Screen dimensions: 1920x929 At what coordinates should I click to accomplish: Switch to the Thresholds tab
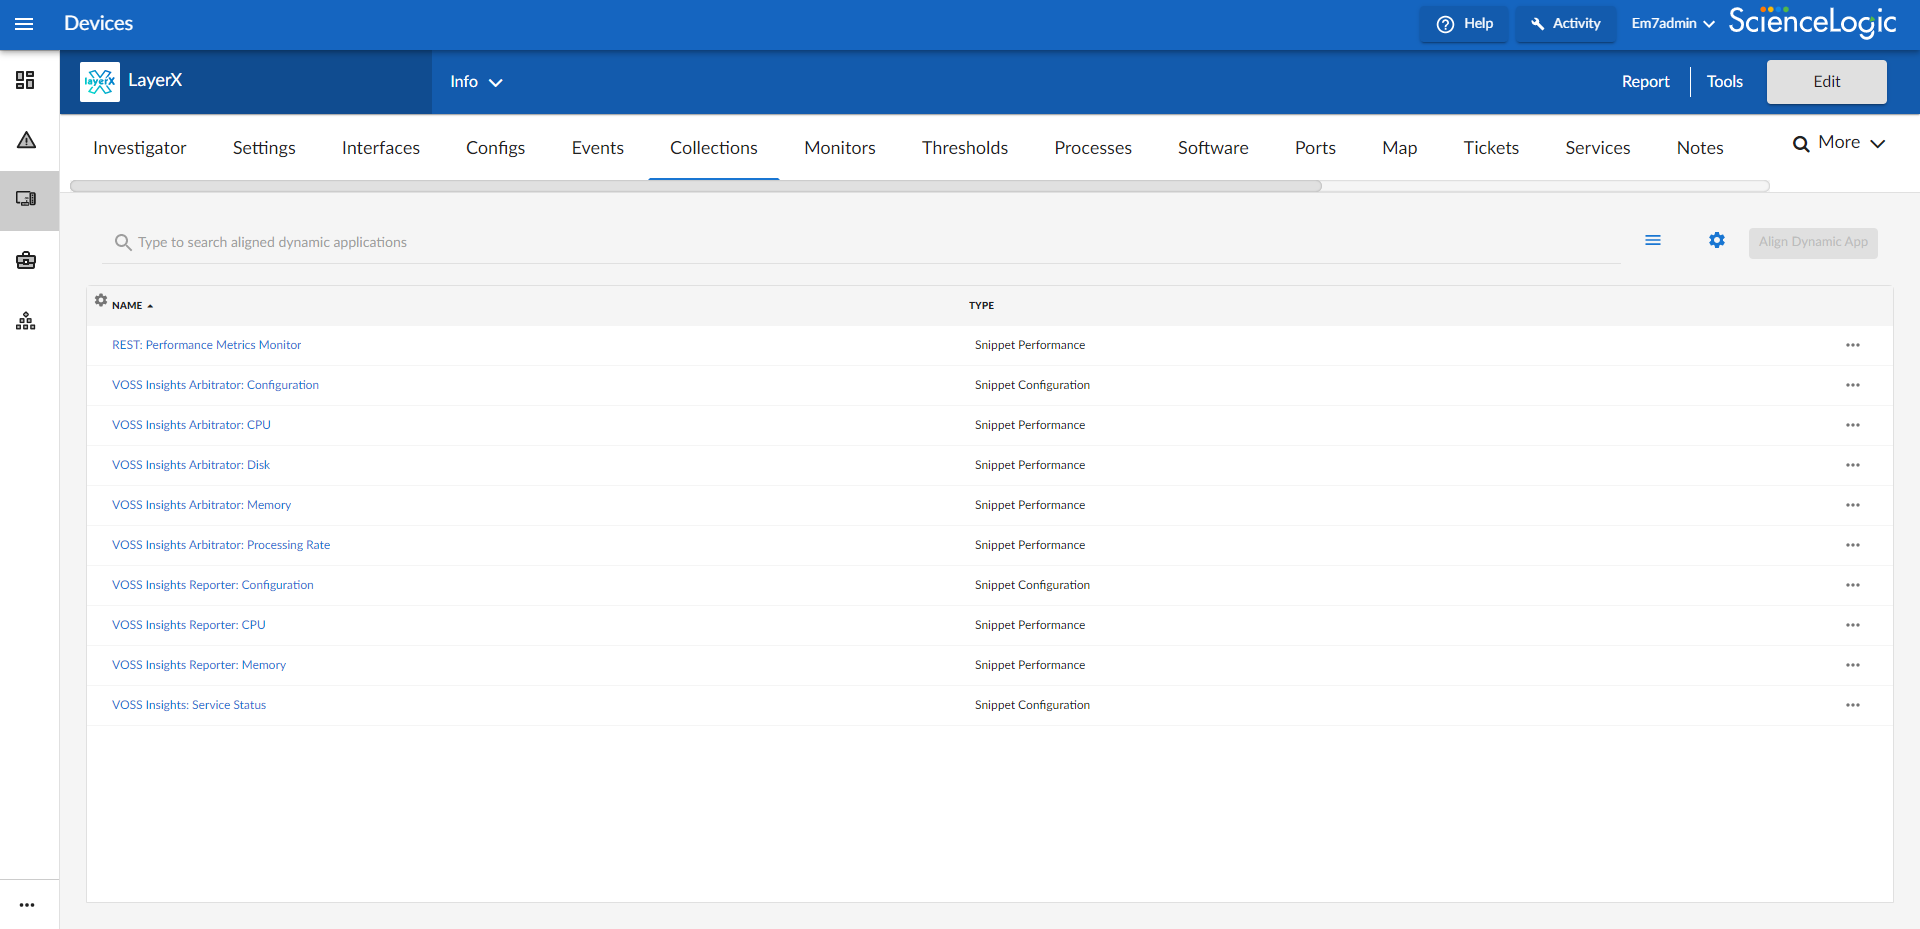pyautogui.click(x=965, y=148)
